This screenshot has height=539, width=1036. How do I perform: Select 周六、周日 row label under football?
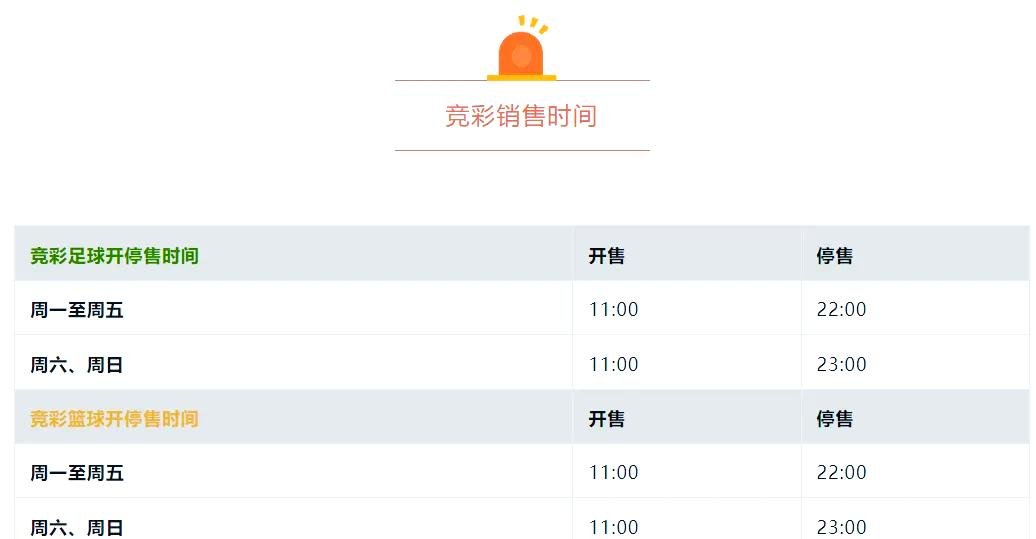[77, 365]
